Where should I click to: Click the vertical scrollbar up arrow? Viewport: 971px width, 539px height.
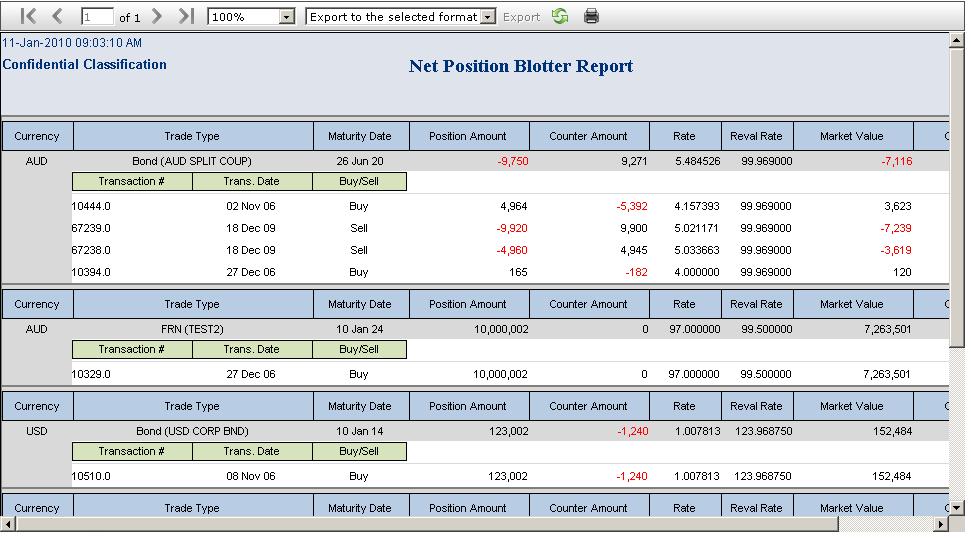click(x=957, y=41)
